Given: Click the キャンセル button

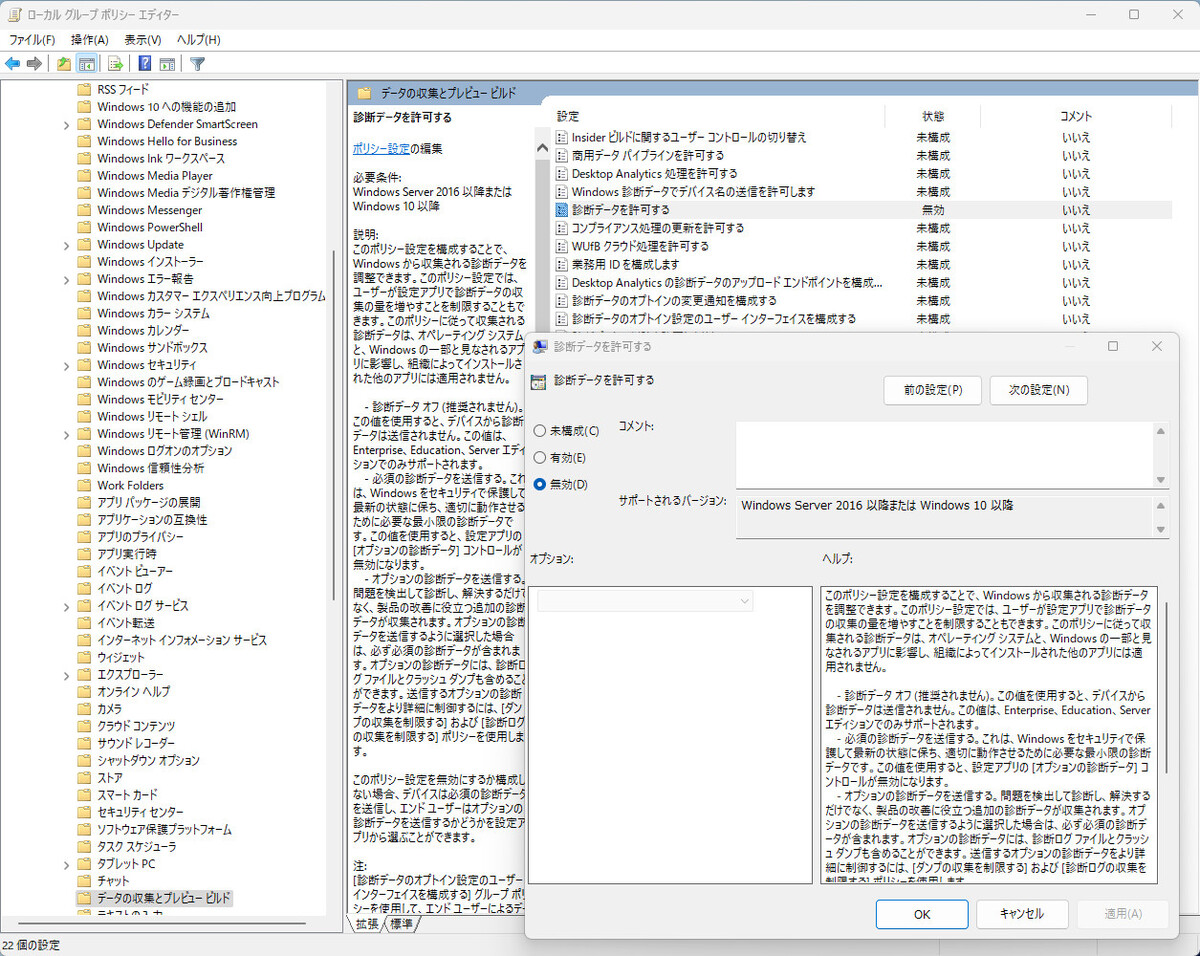Looking at the screenshot, I should pyautogui.click(x=1022, y=914).
